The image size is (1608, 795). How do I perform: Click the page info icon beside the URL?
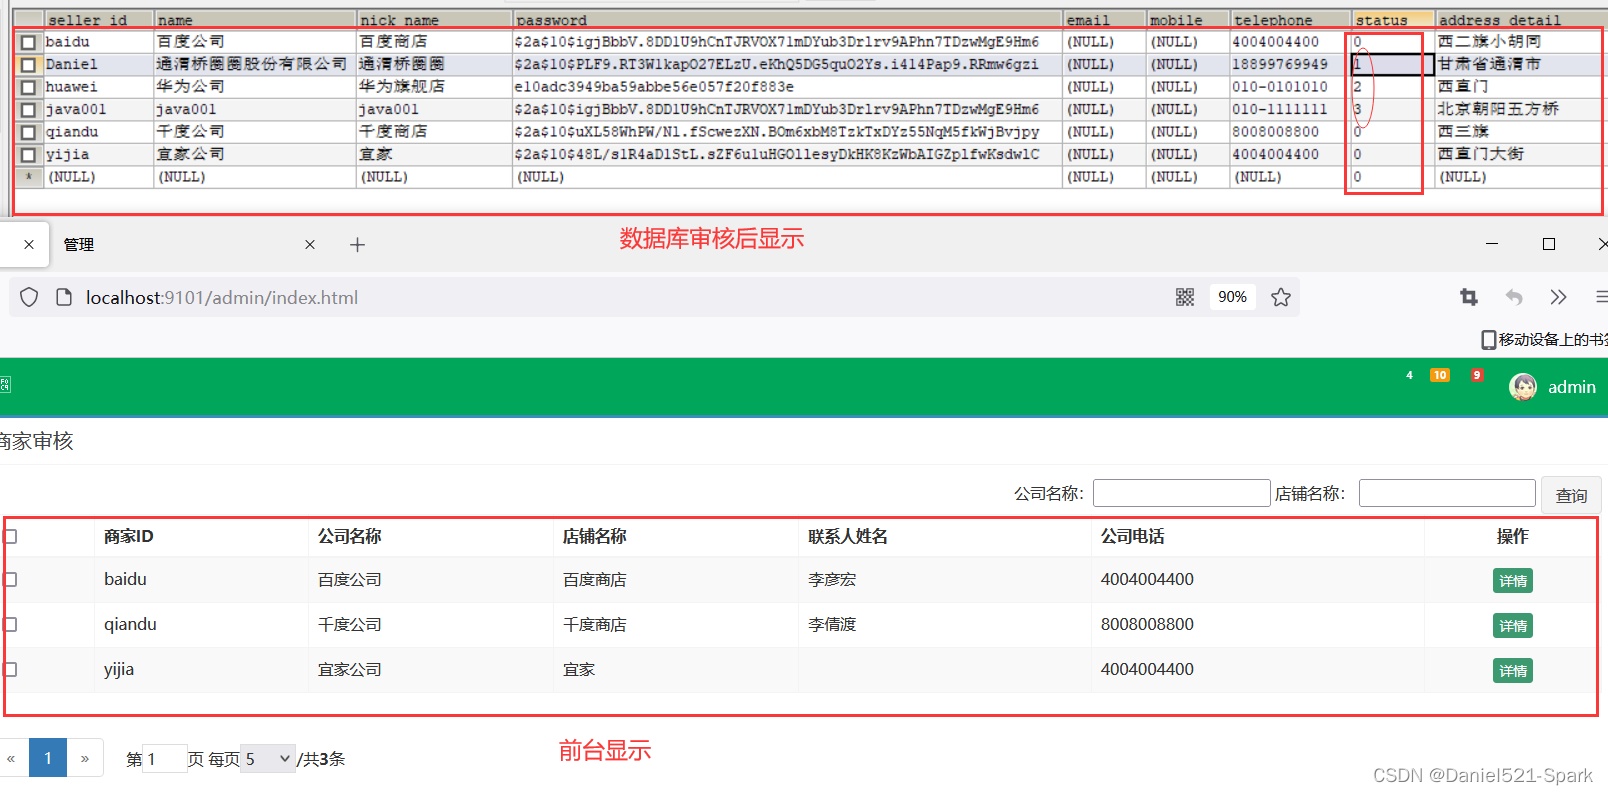point(64,297)
